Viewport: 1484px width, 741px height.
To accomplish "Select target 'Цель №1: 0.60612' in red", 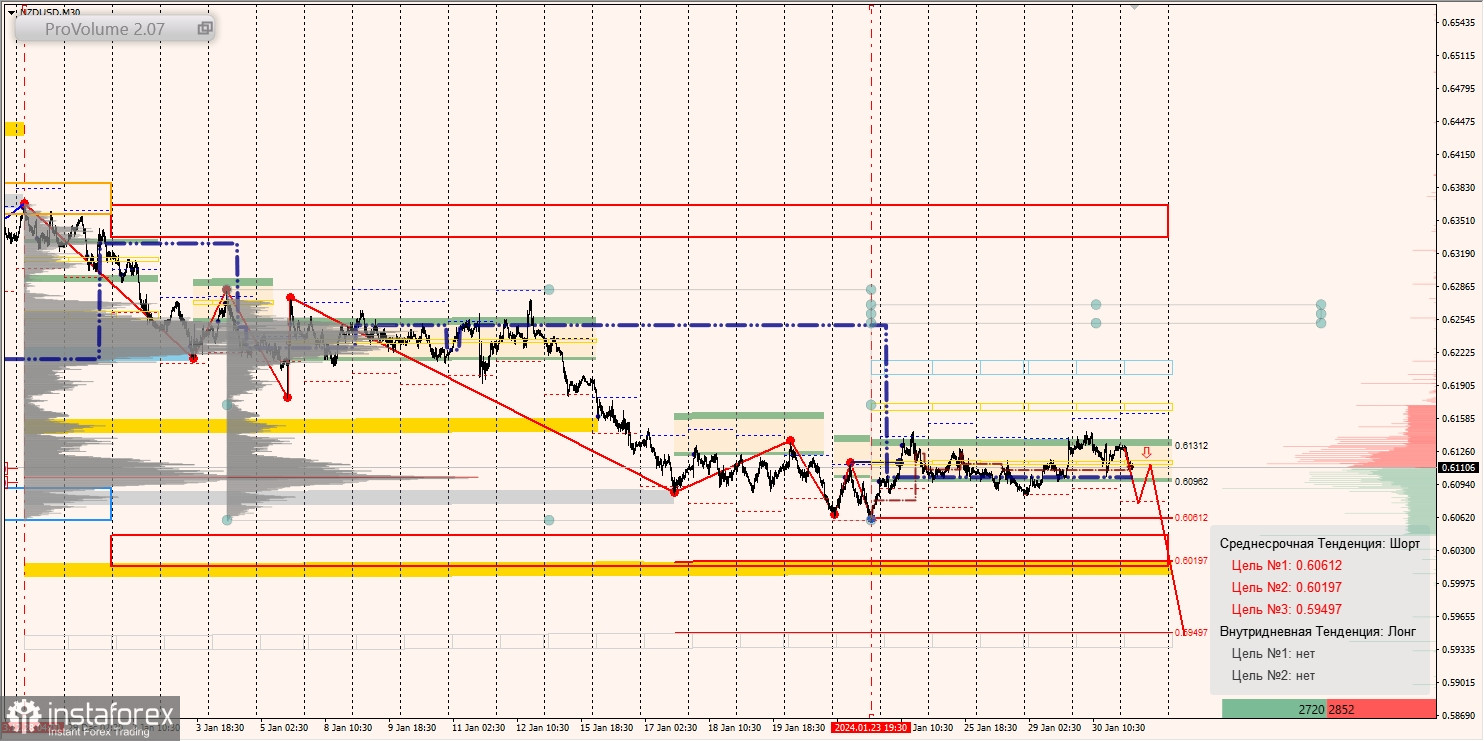I will (1286, 565).
